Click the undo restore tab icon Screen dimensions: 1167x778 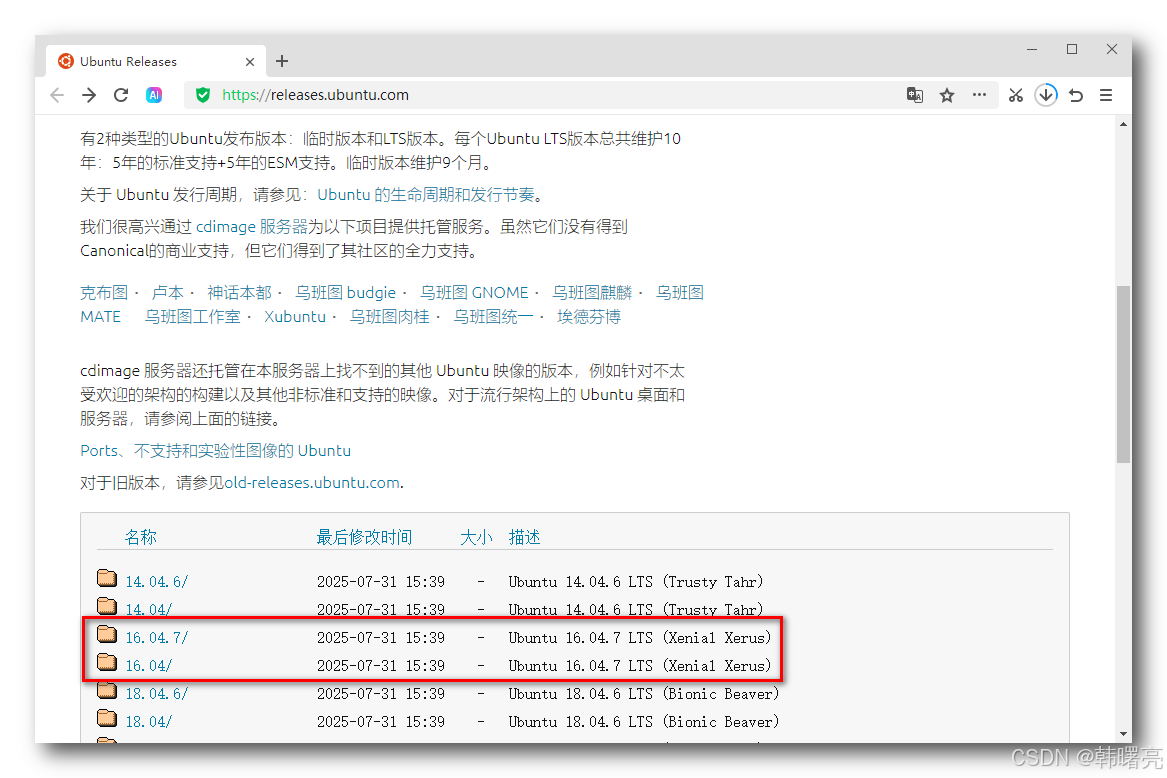[x=1076, y=95]
